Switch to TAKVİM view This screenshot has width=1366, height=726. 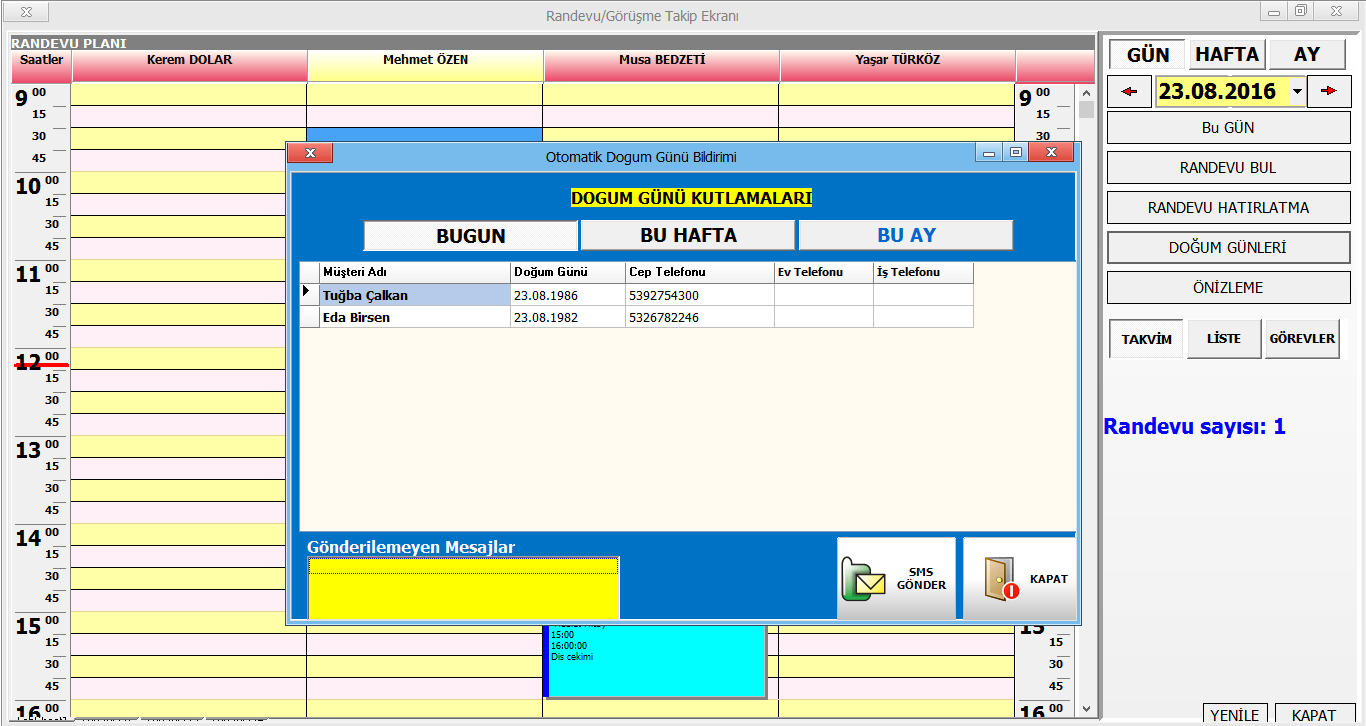click(1146, 339)
